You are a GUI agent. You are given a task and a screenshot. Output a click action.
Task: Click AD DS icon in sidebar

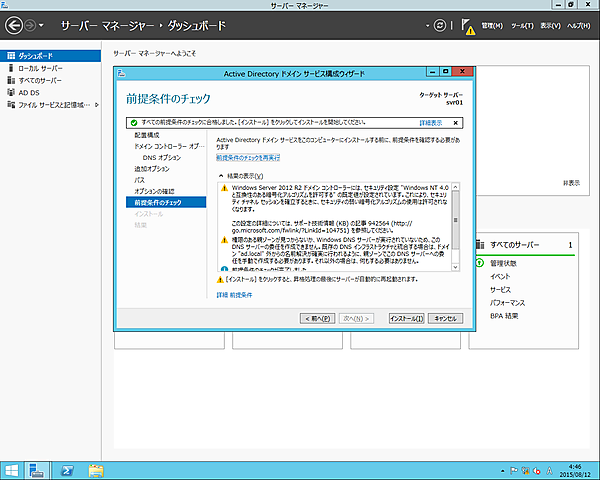(x=11, y=92)
